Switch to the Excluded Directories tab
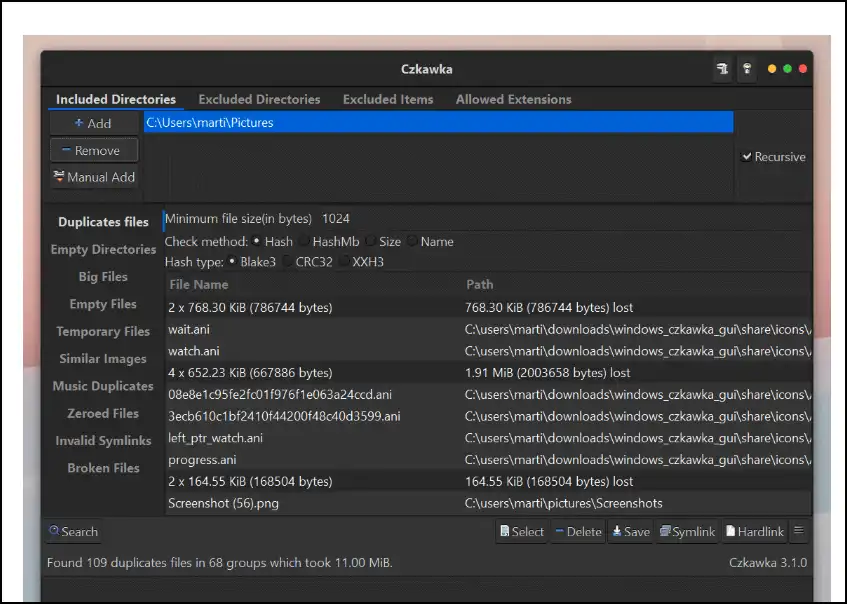Viewport: 847px width, 604px height. point(259,99)
